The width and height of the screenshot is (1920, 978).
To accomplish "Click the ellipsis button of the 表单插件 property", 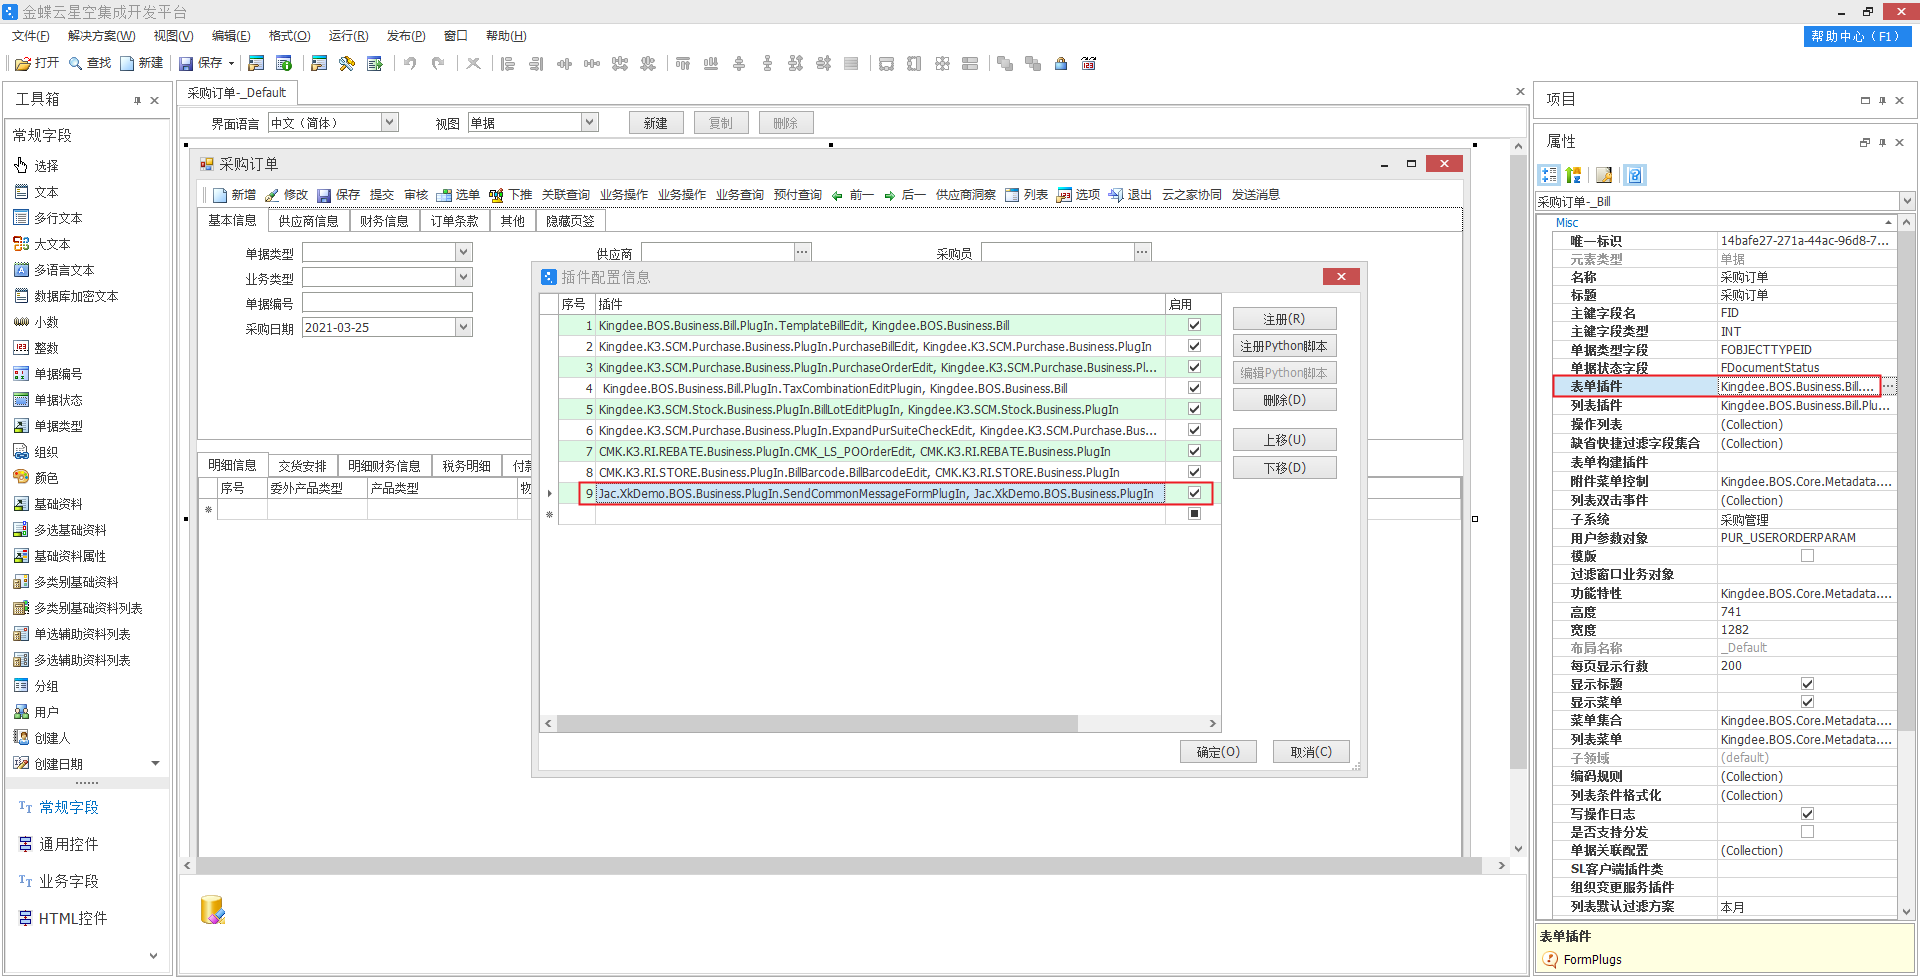I will tap(1888, 386).
